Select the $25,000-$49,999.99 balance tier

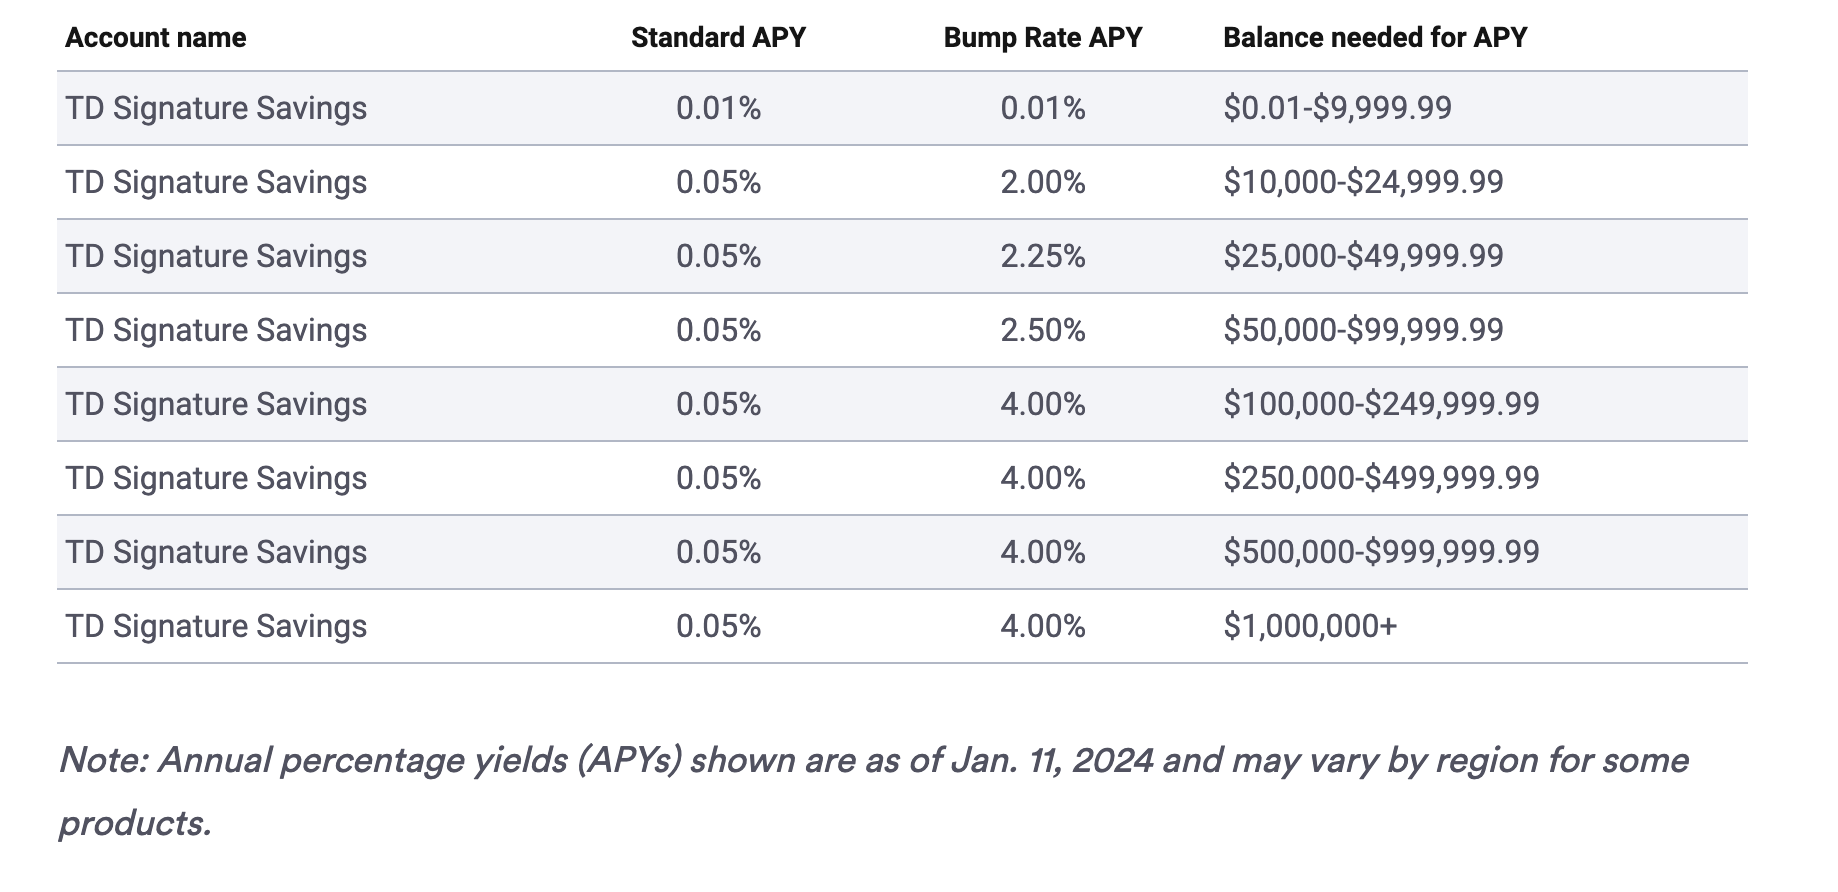click(x=1363, y=256)
